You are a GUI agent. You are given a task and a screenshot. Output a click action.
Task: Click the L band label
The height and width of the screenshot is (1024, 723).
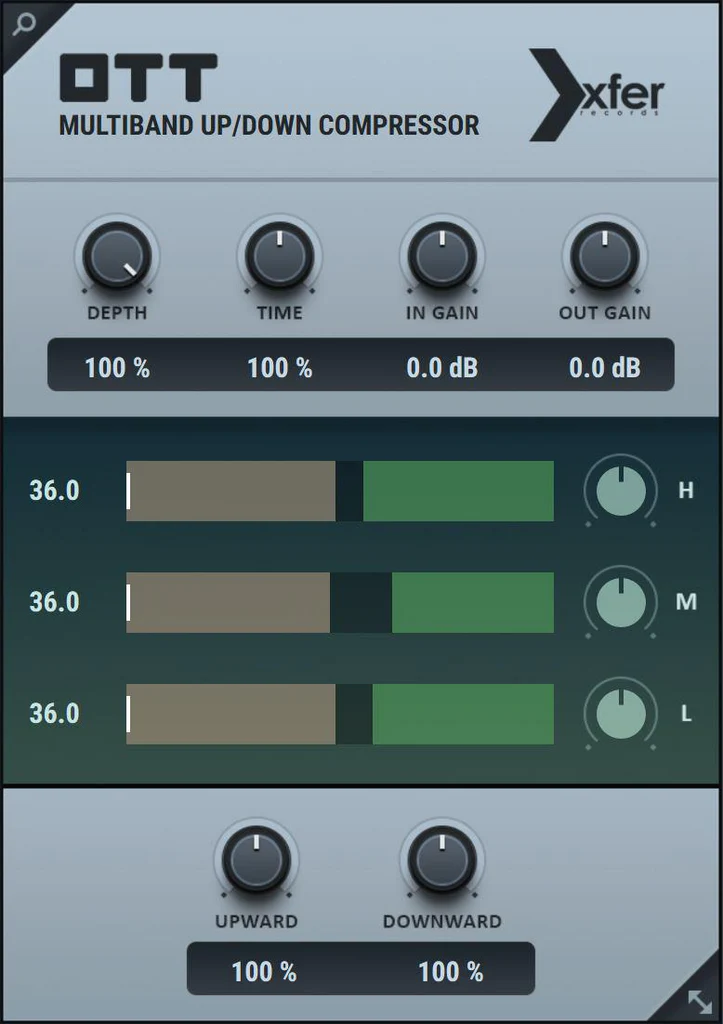coord(686,714)
